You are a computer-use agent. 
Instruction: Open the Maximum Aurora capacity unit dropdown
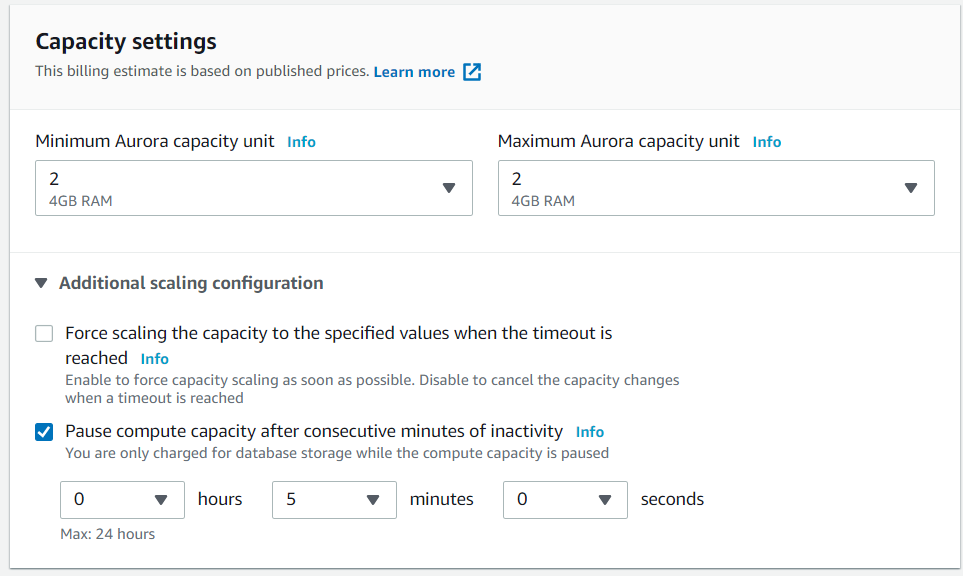[715, 187]
